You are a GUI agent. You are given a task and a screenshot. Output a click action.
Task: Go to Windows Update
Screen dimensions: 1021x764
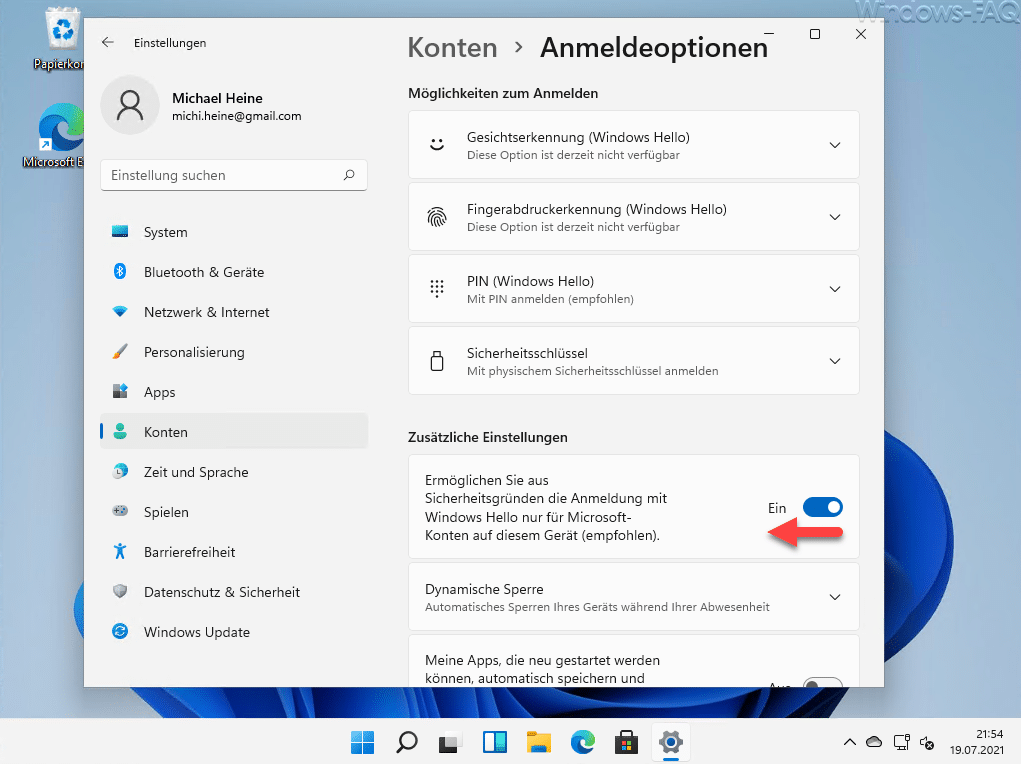(x=234, y=632)
